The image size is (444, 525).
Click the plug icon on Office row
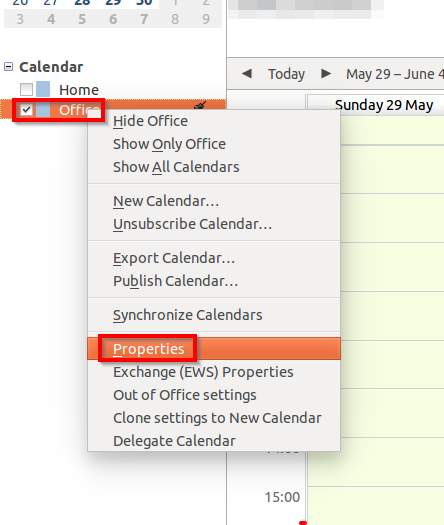click(x=200, y=106)
